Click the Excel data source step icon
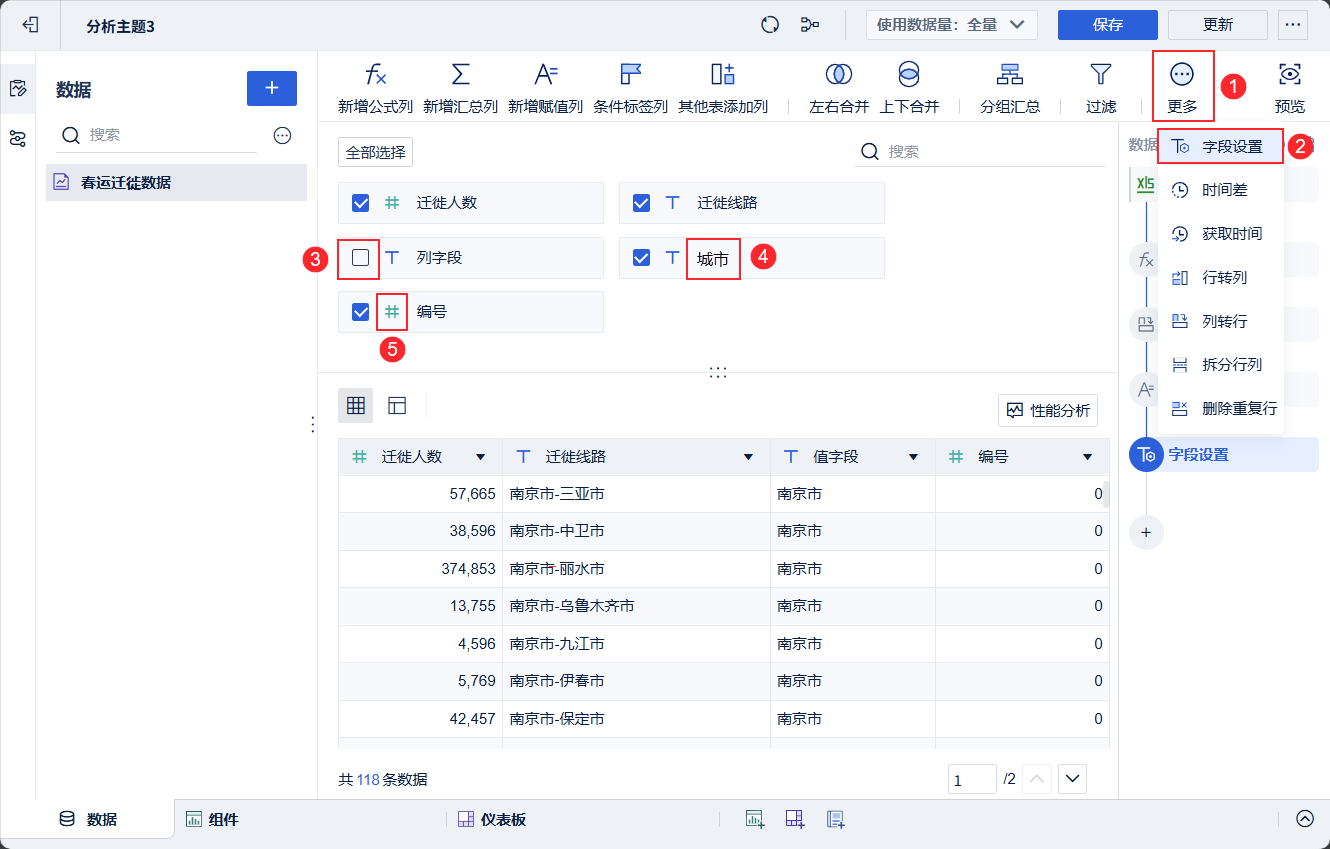Image resolution: width=1330 pixels, height=849 pixels. pyautogui.click(x=1146, y=184)
